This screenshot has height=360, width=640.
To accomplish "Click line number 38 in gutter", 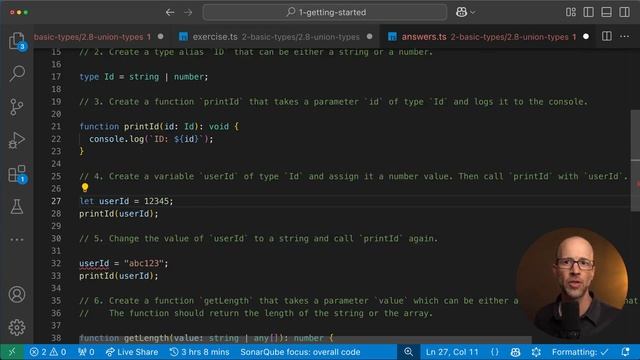I will 56,338.
